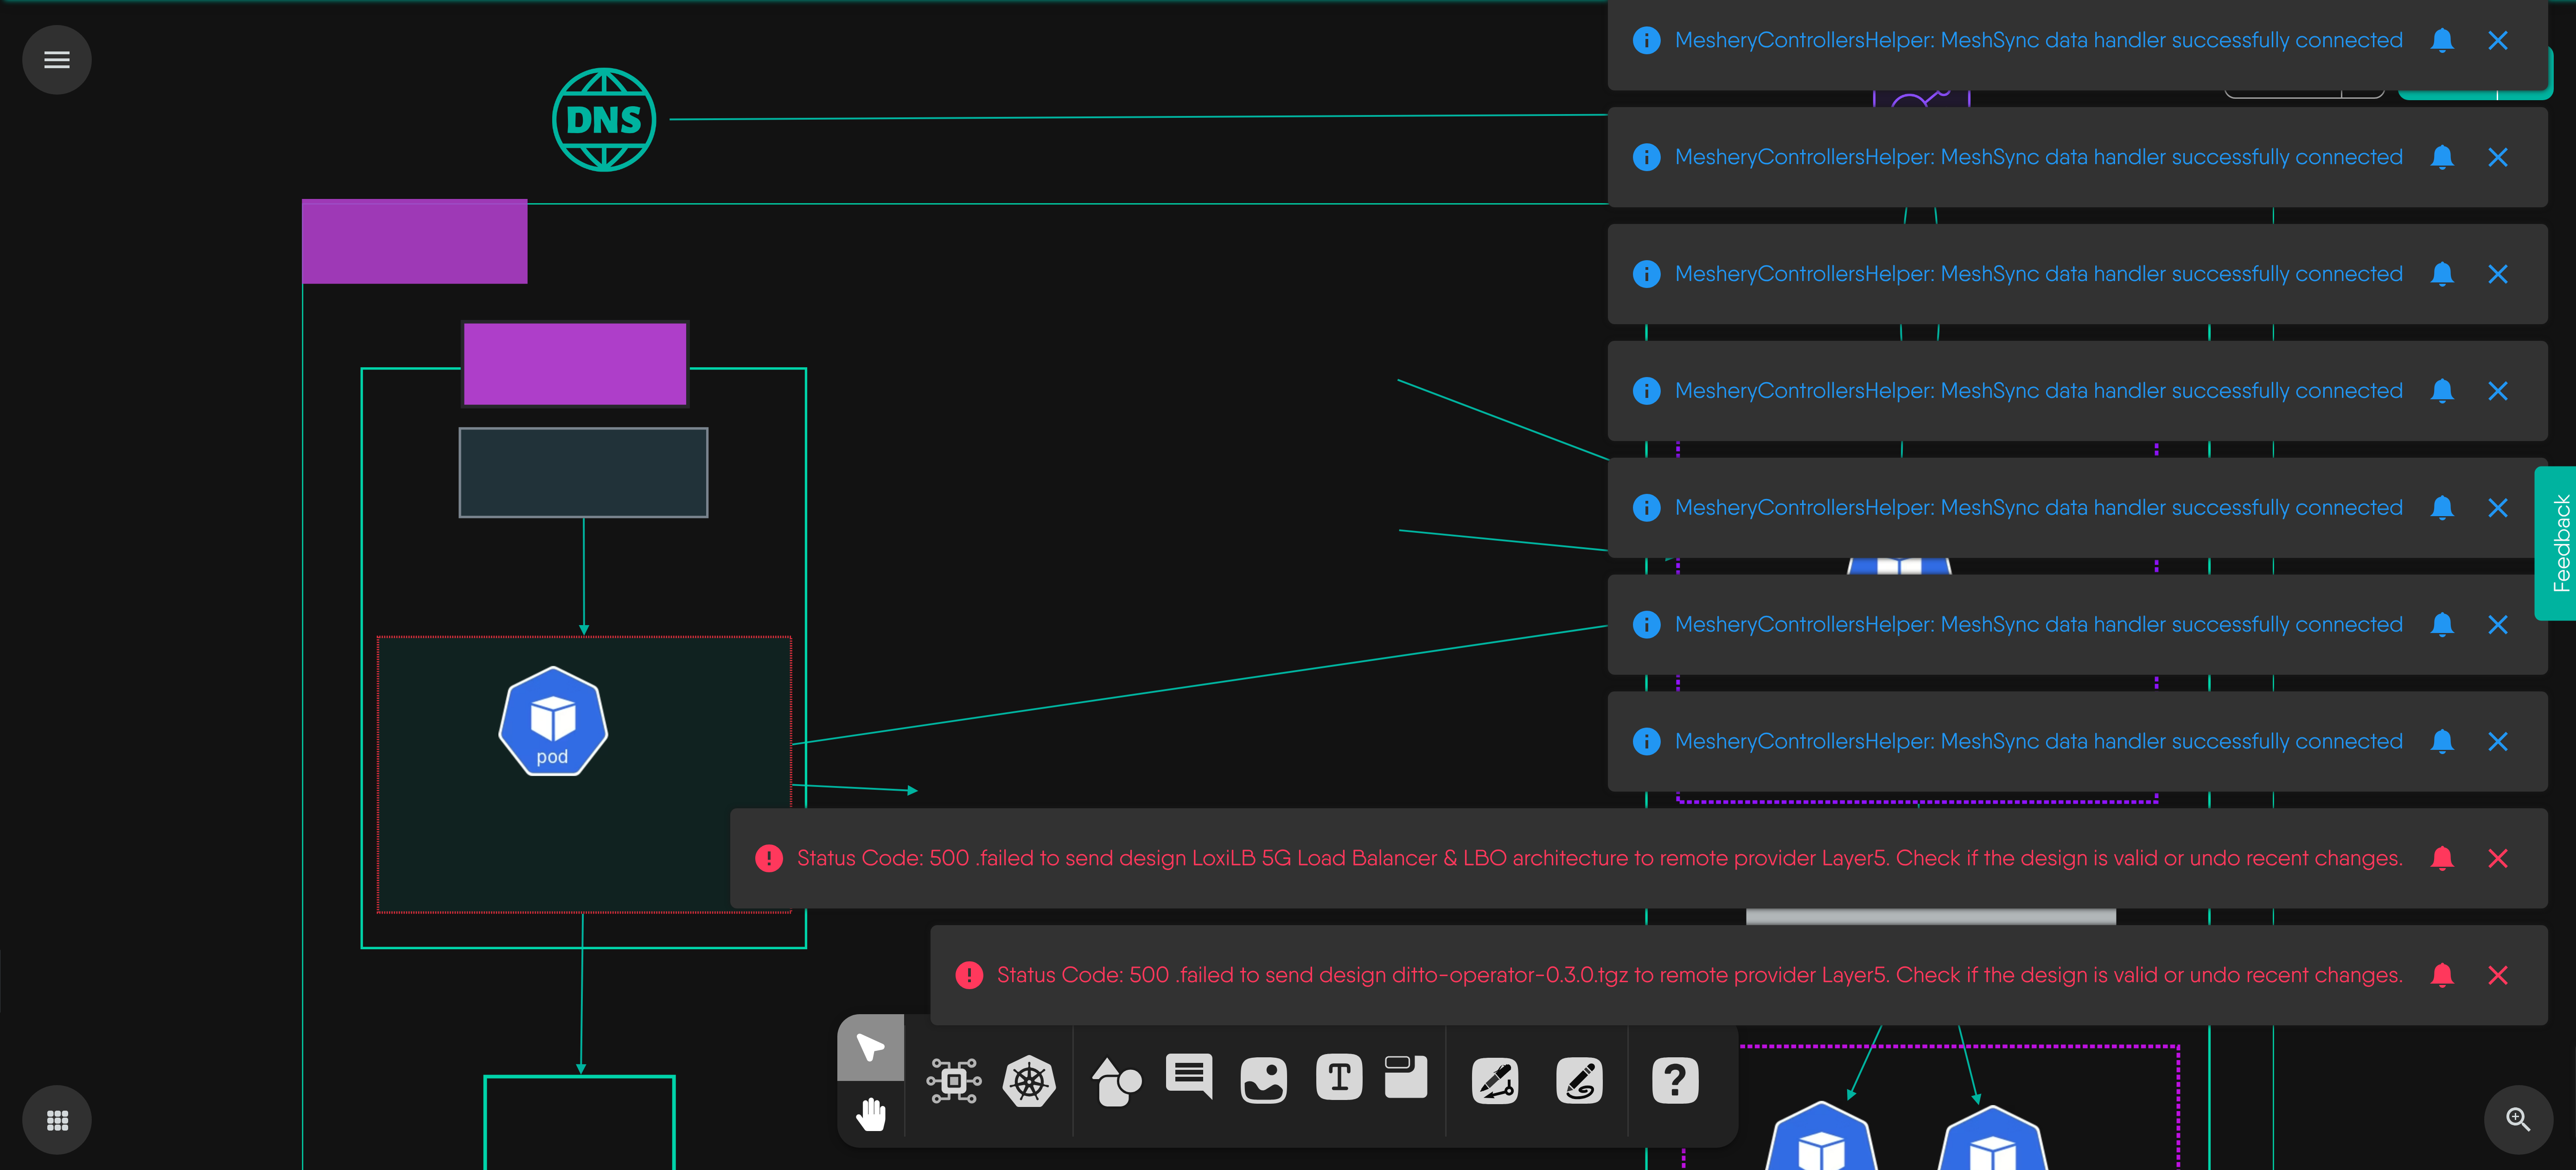The width and height of the screenshot is (2576, 1170).
Task: Close the topmost MeshSync connected notification
Action: (x=2497, y=40)
